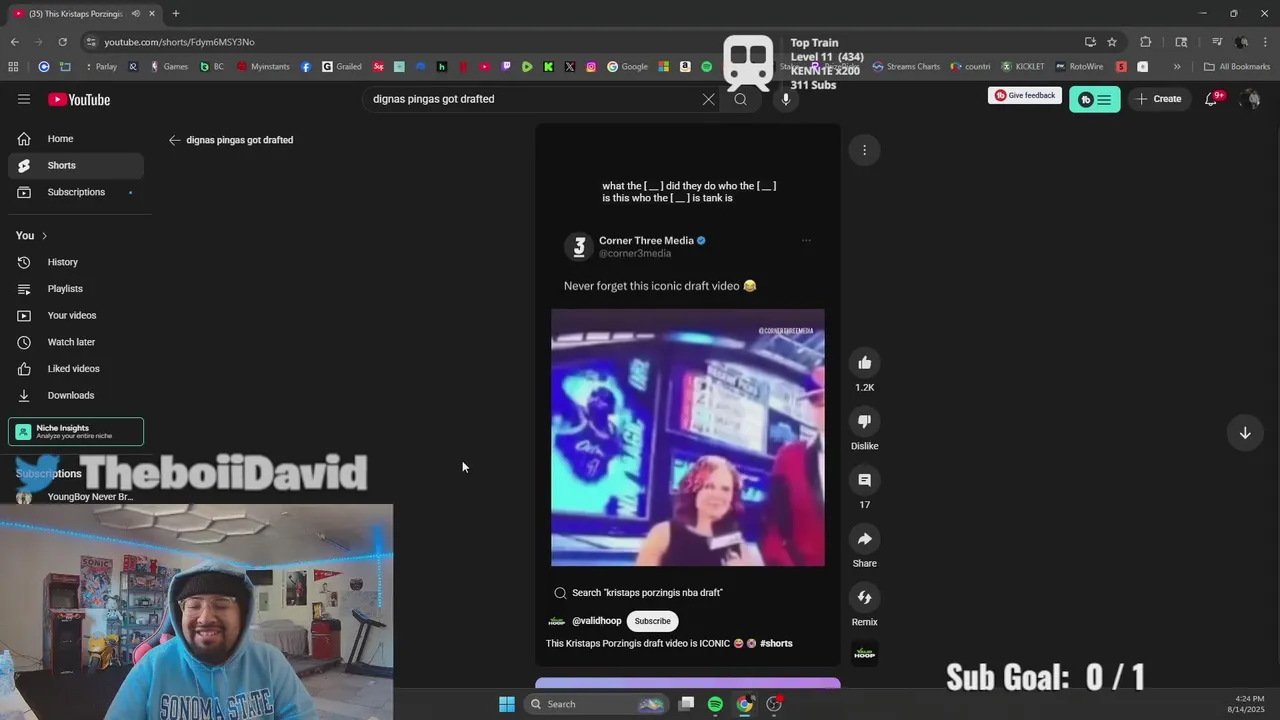This screenshot has height=720, width=1280.
Task: Click the Niche Insights button
Action: point(76,432)
